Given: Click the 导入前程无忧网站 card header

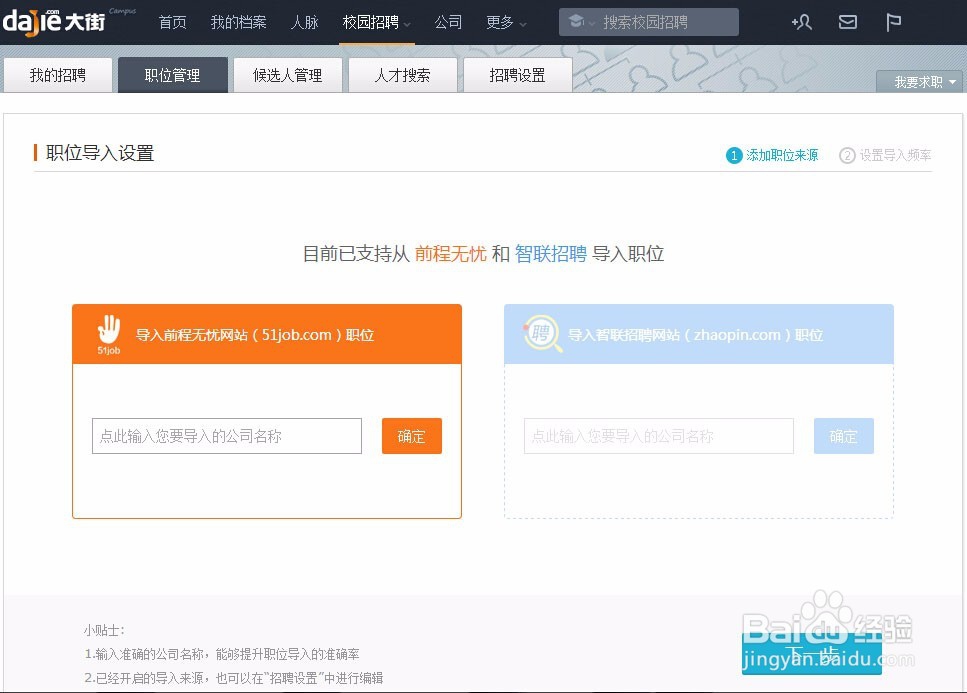Looking at the screenshot, I should coord(267,334).
